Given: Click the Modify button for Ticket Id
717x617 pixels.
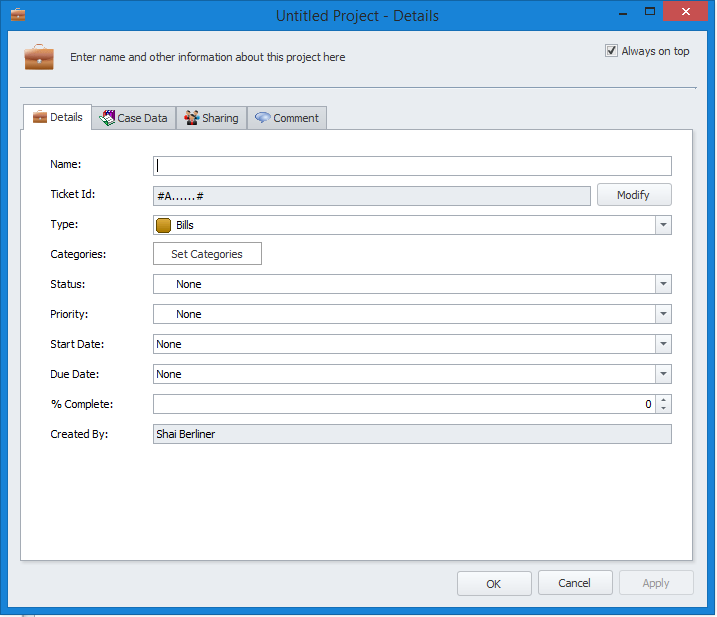Looking at the screenshot, I should click(634, 195).
